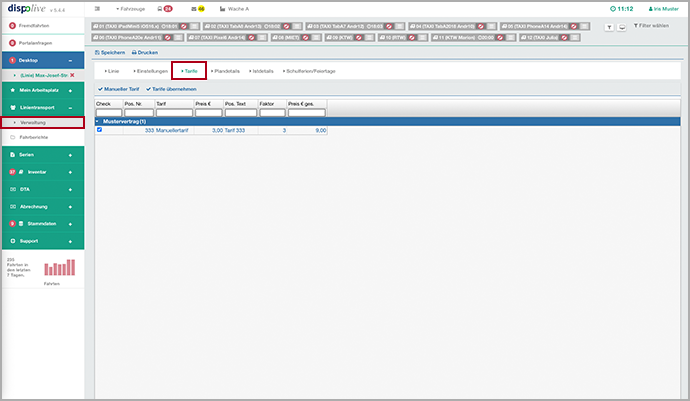
Task: Uncheck the Manuellertarif row checkbox
Action: (99, 129)
